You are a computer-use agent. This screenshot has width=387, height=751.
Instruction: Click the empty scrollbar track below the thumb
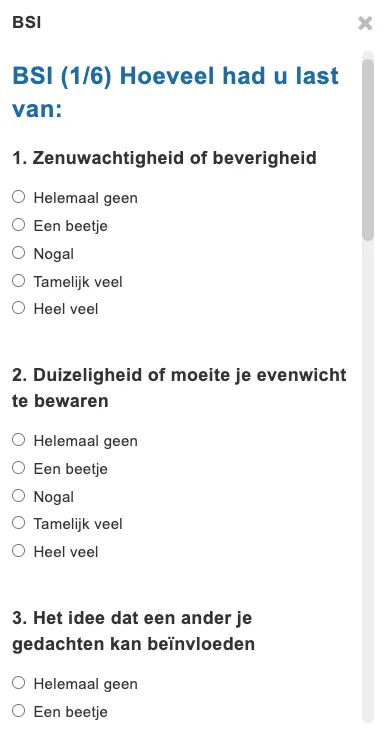coord(368,479)
